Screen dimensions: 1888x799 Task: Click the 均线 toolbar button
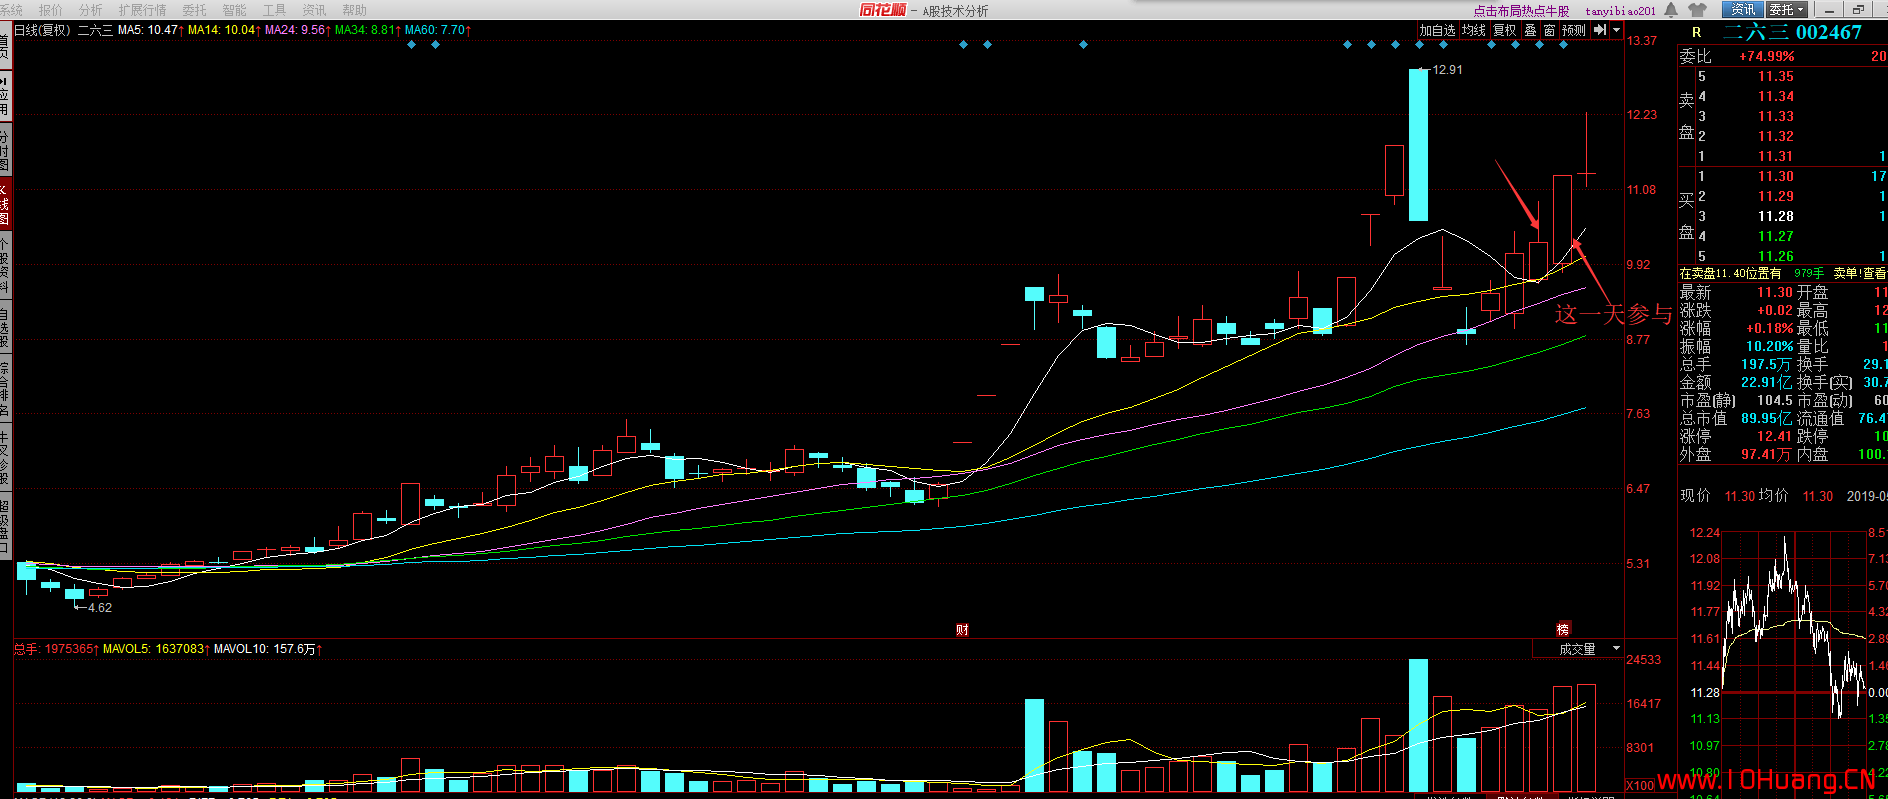(x=1473, y=30)
